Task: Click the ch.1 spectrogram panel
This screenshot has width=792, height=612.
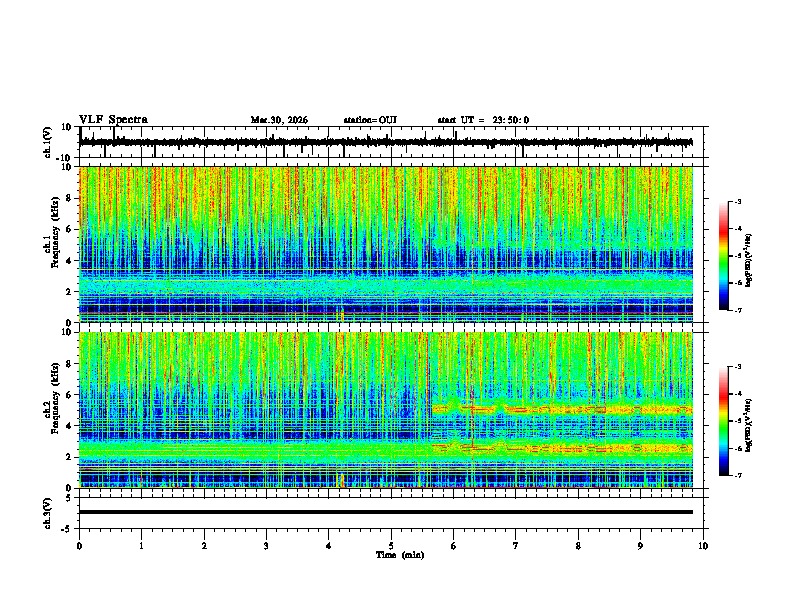Action: click(x=386, y=244)
